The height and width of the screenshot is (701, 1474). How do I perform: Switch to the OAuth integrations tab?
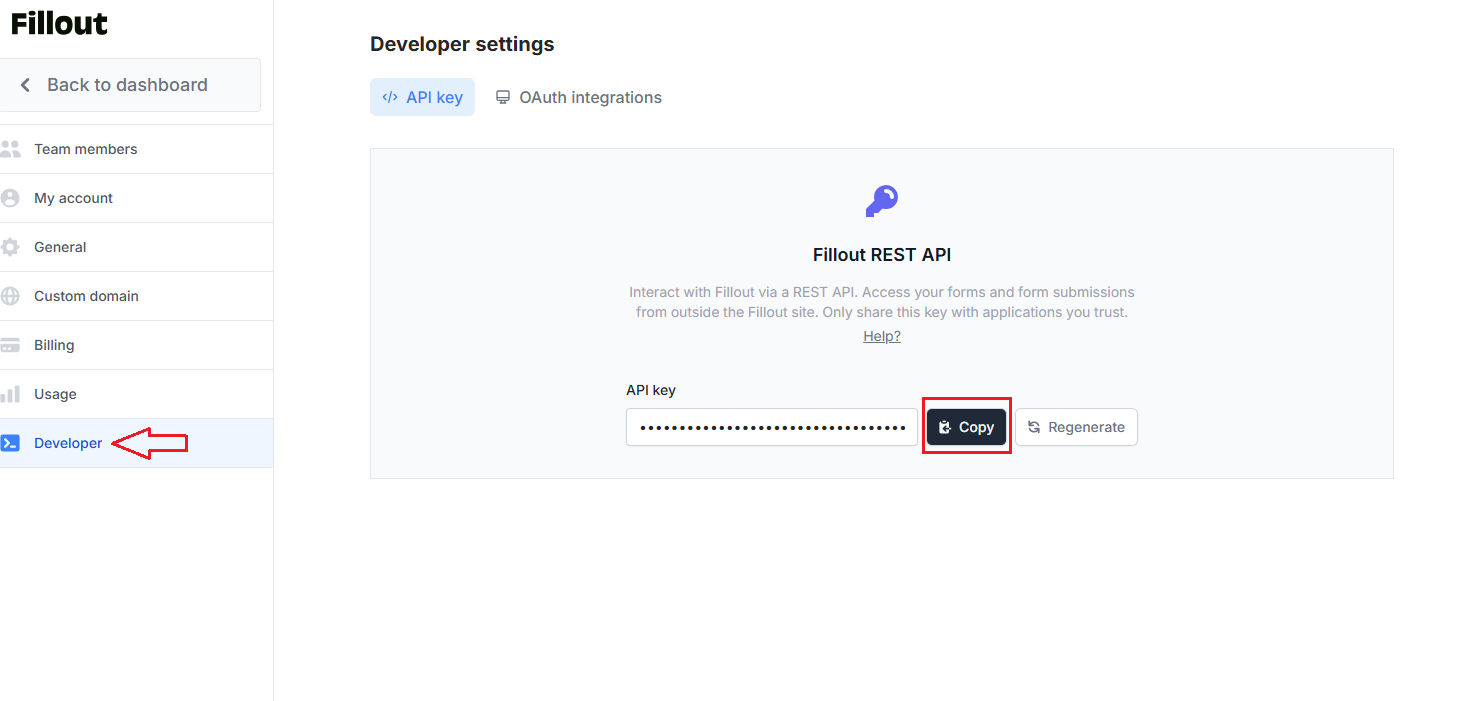579,97
